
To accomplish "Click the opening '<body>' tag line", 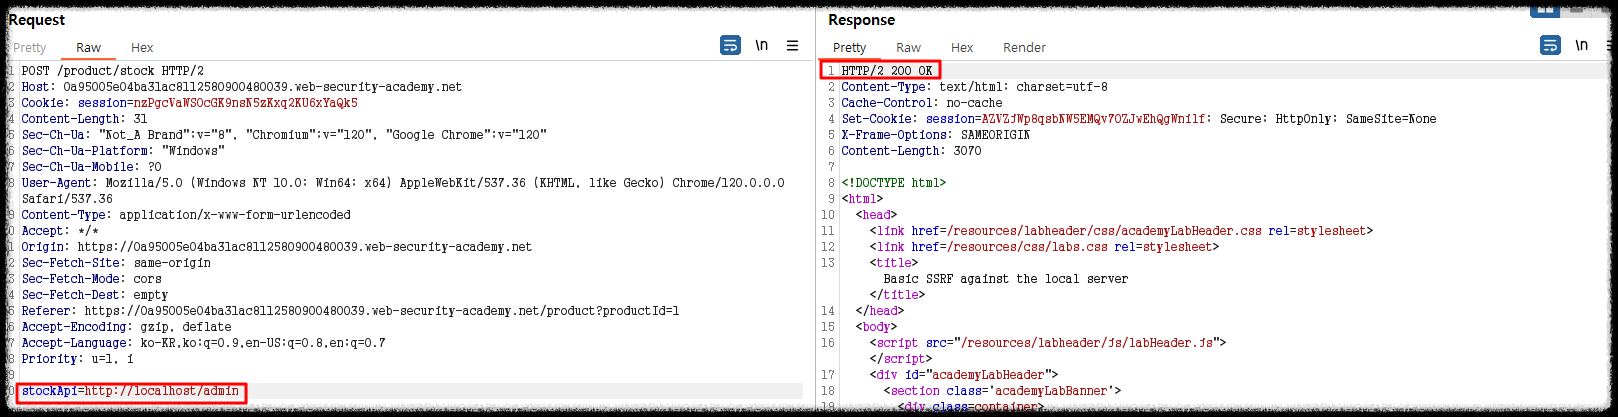I will tap(876, 327).
